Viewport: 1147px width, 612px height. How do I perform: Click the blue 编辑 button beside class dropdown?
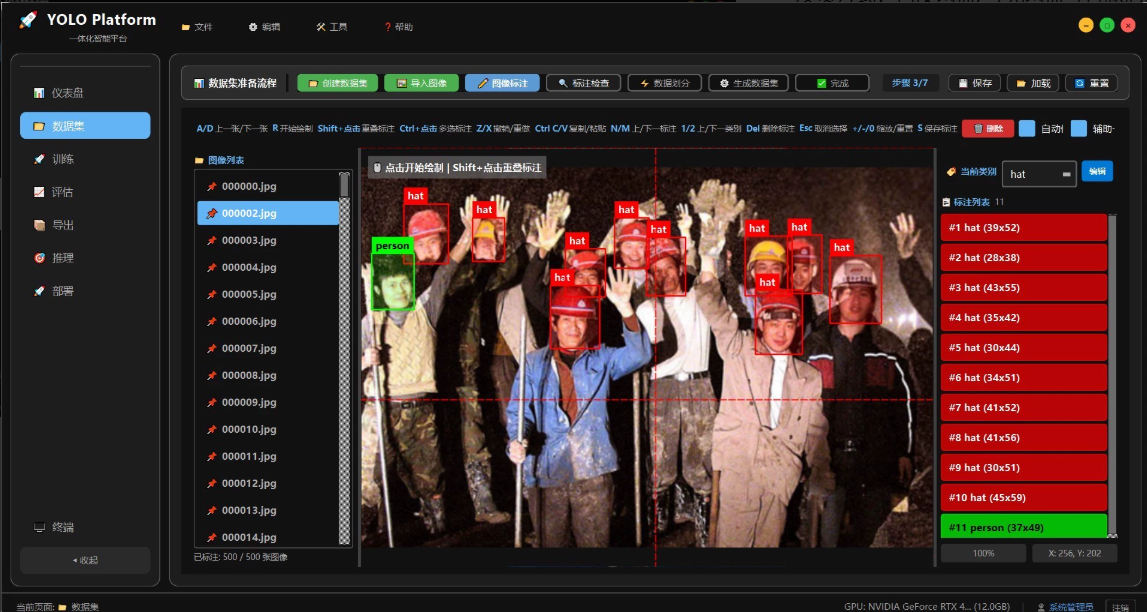click(x=1097, y=172)
